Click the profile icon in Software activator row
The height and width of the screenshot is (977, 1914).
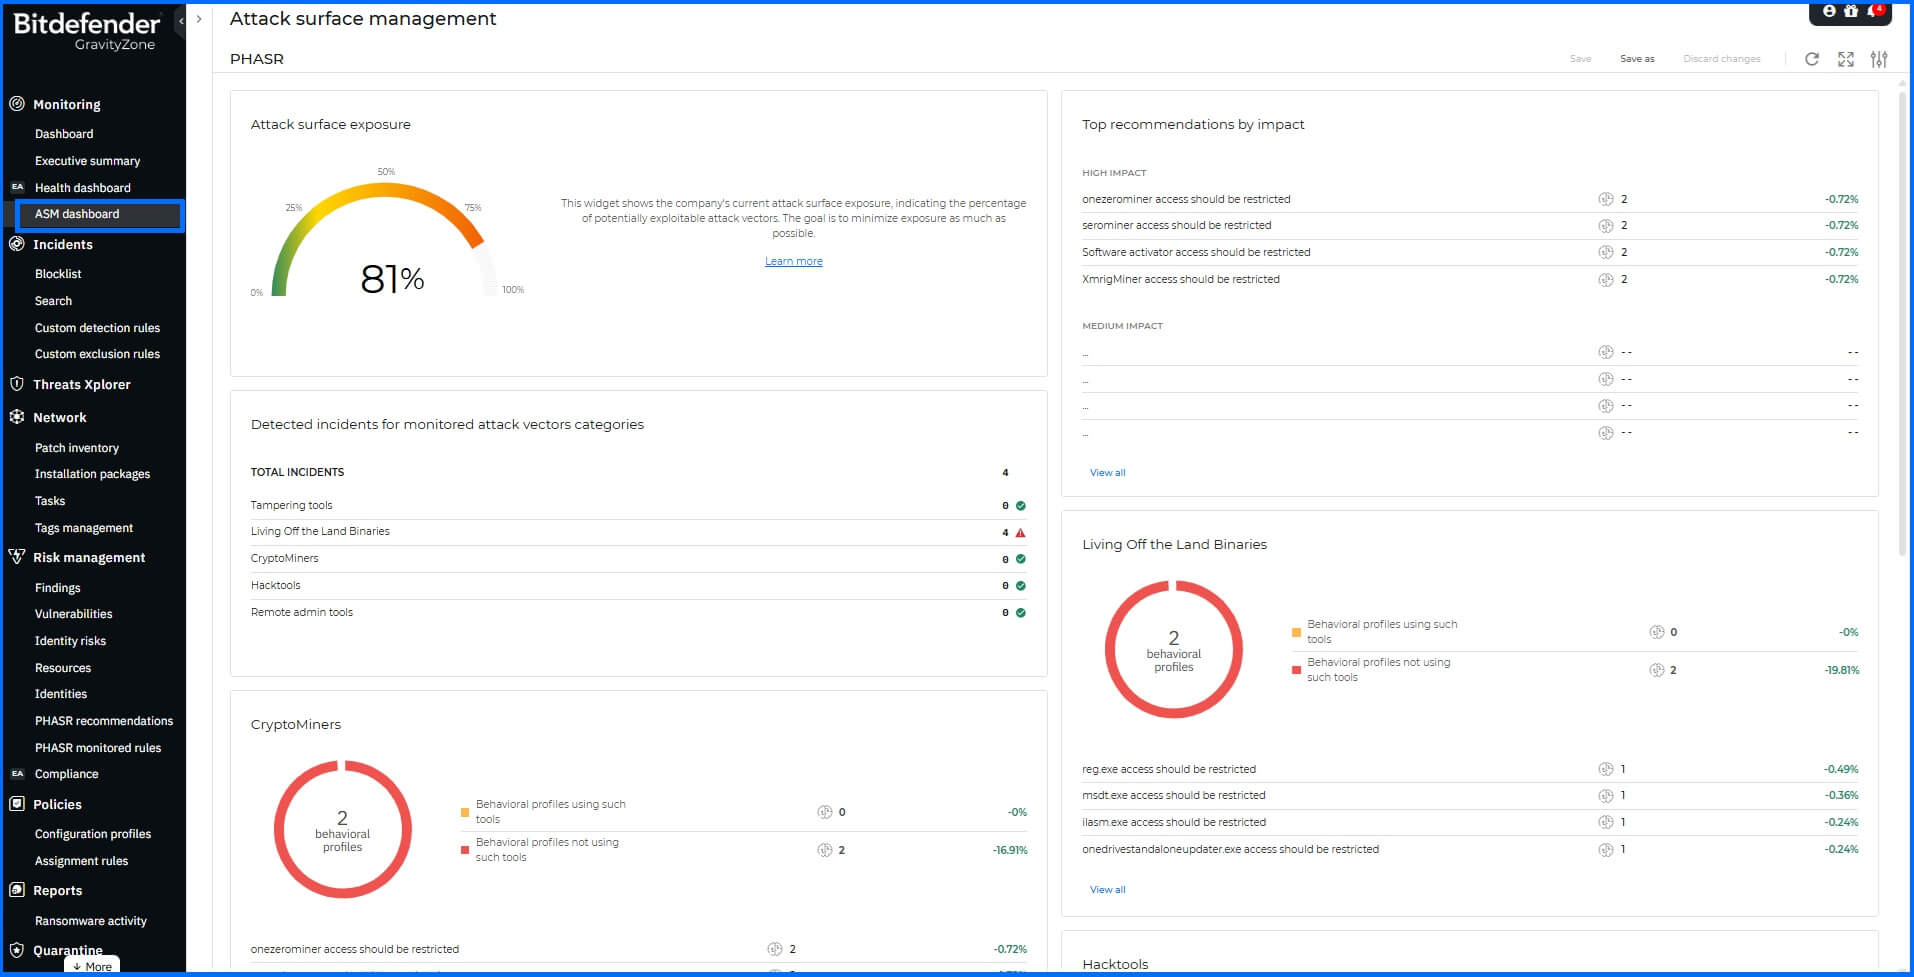pyautogui.click(x=1606, y=252)
